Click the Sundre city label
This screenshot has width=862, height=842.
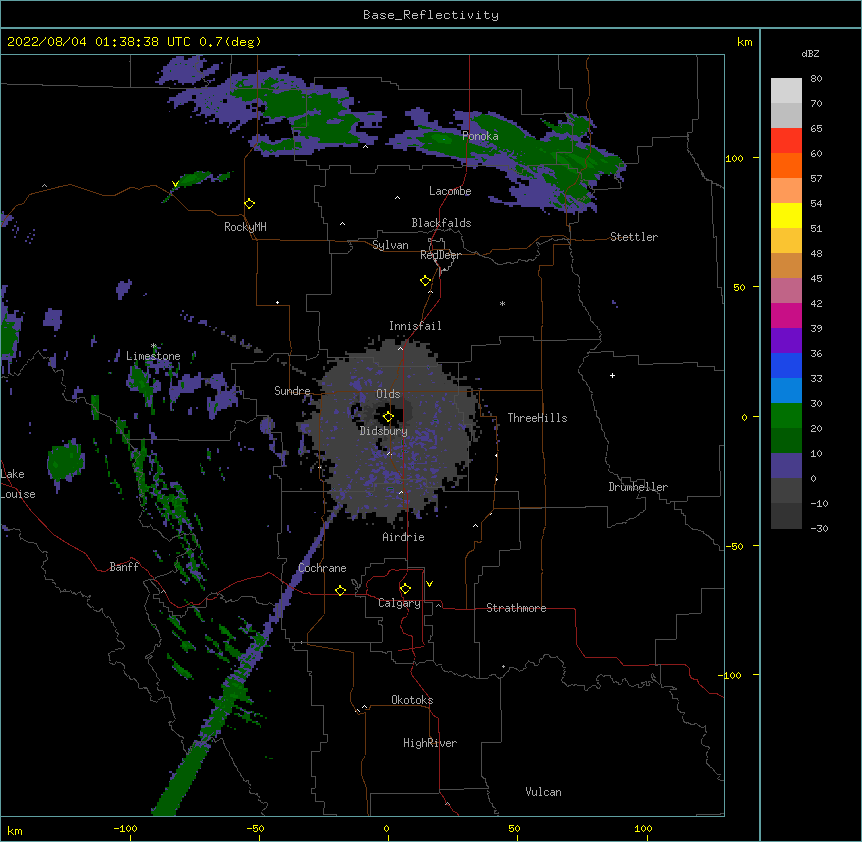pos(292,391)
